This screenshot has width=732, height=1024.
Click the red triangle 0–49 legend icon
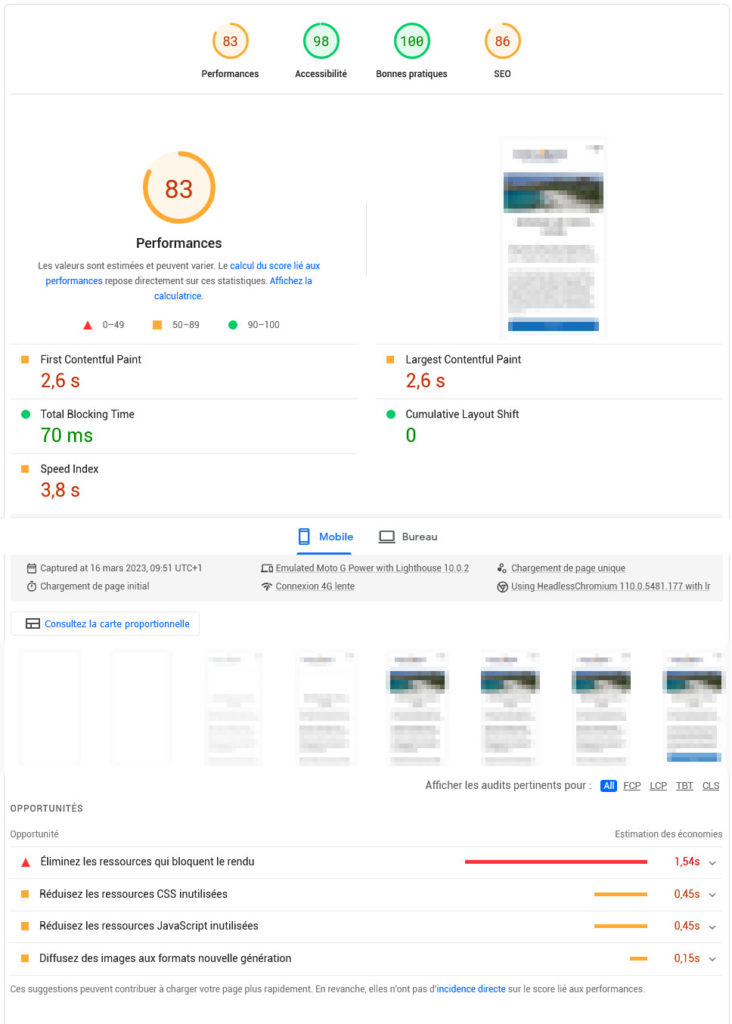click(x=88, y=325)
